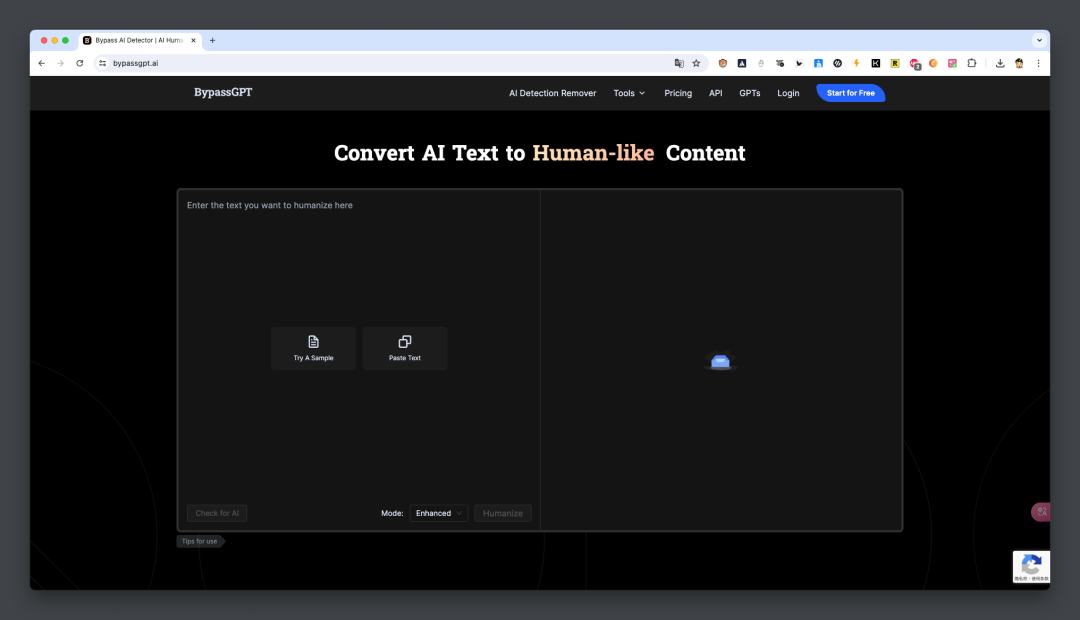Click the grey mouse extension icon

coord(761,63)
